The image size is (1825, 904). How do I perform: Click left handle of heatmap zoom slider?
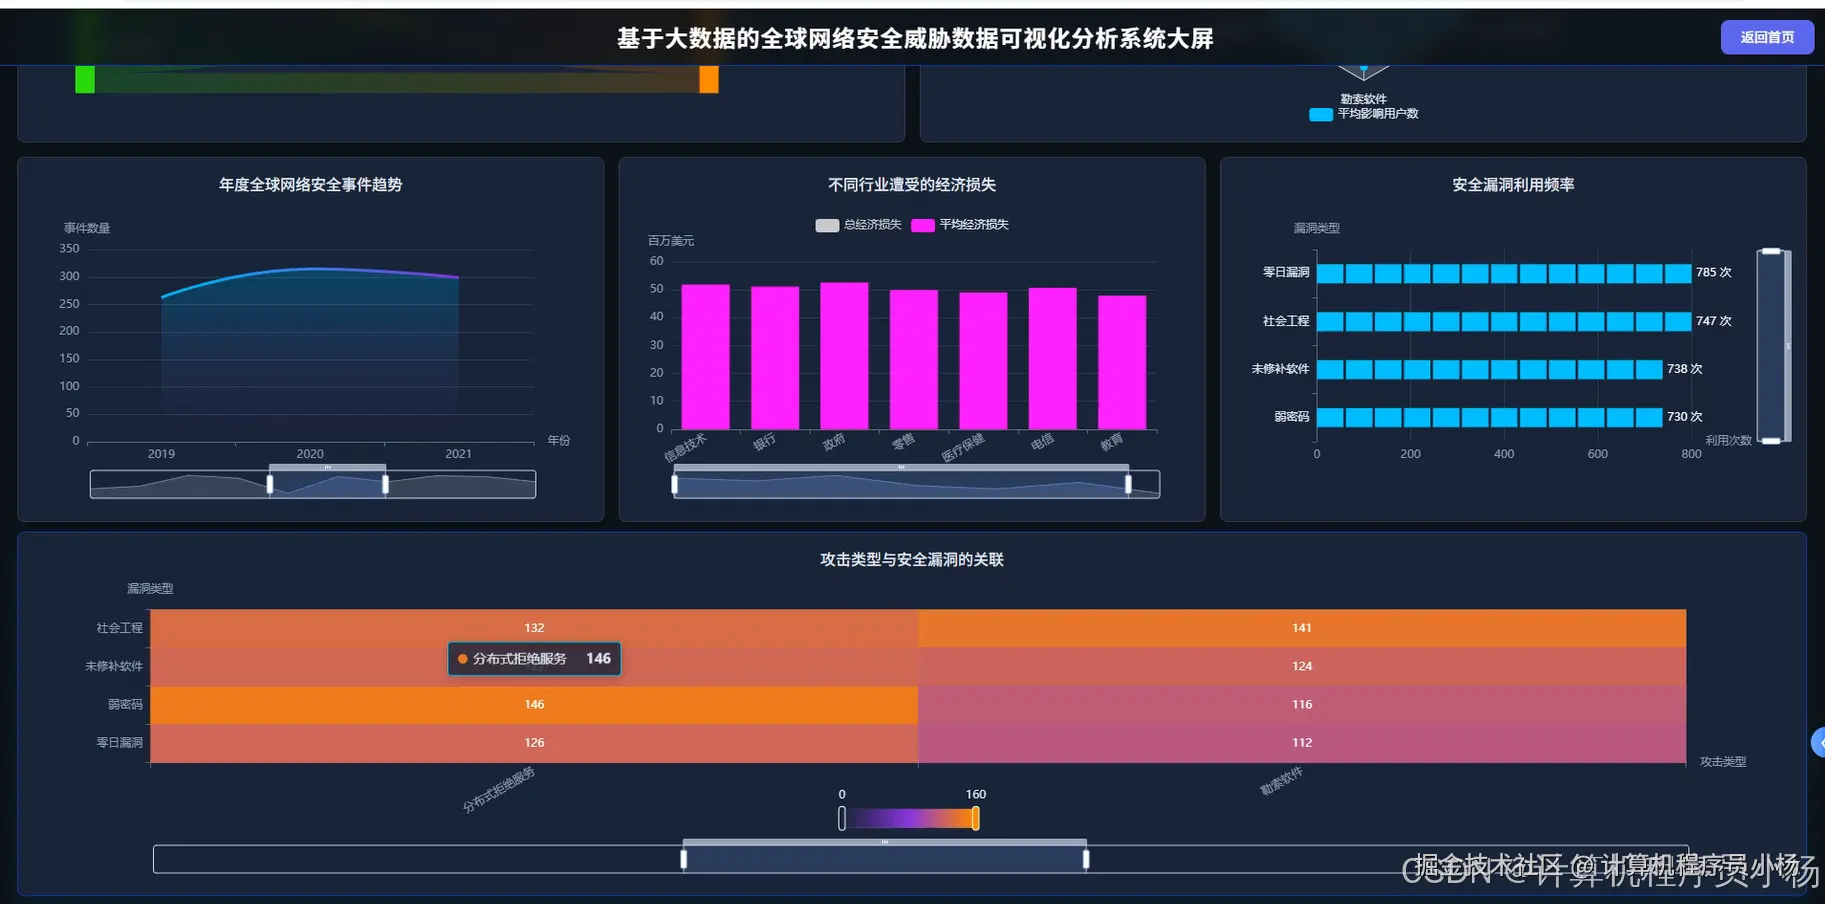(x=684, y=859)
